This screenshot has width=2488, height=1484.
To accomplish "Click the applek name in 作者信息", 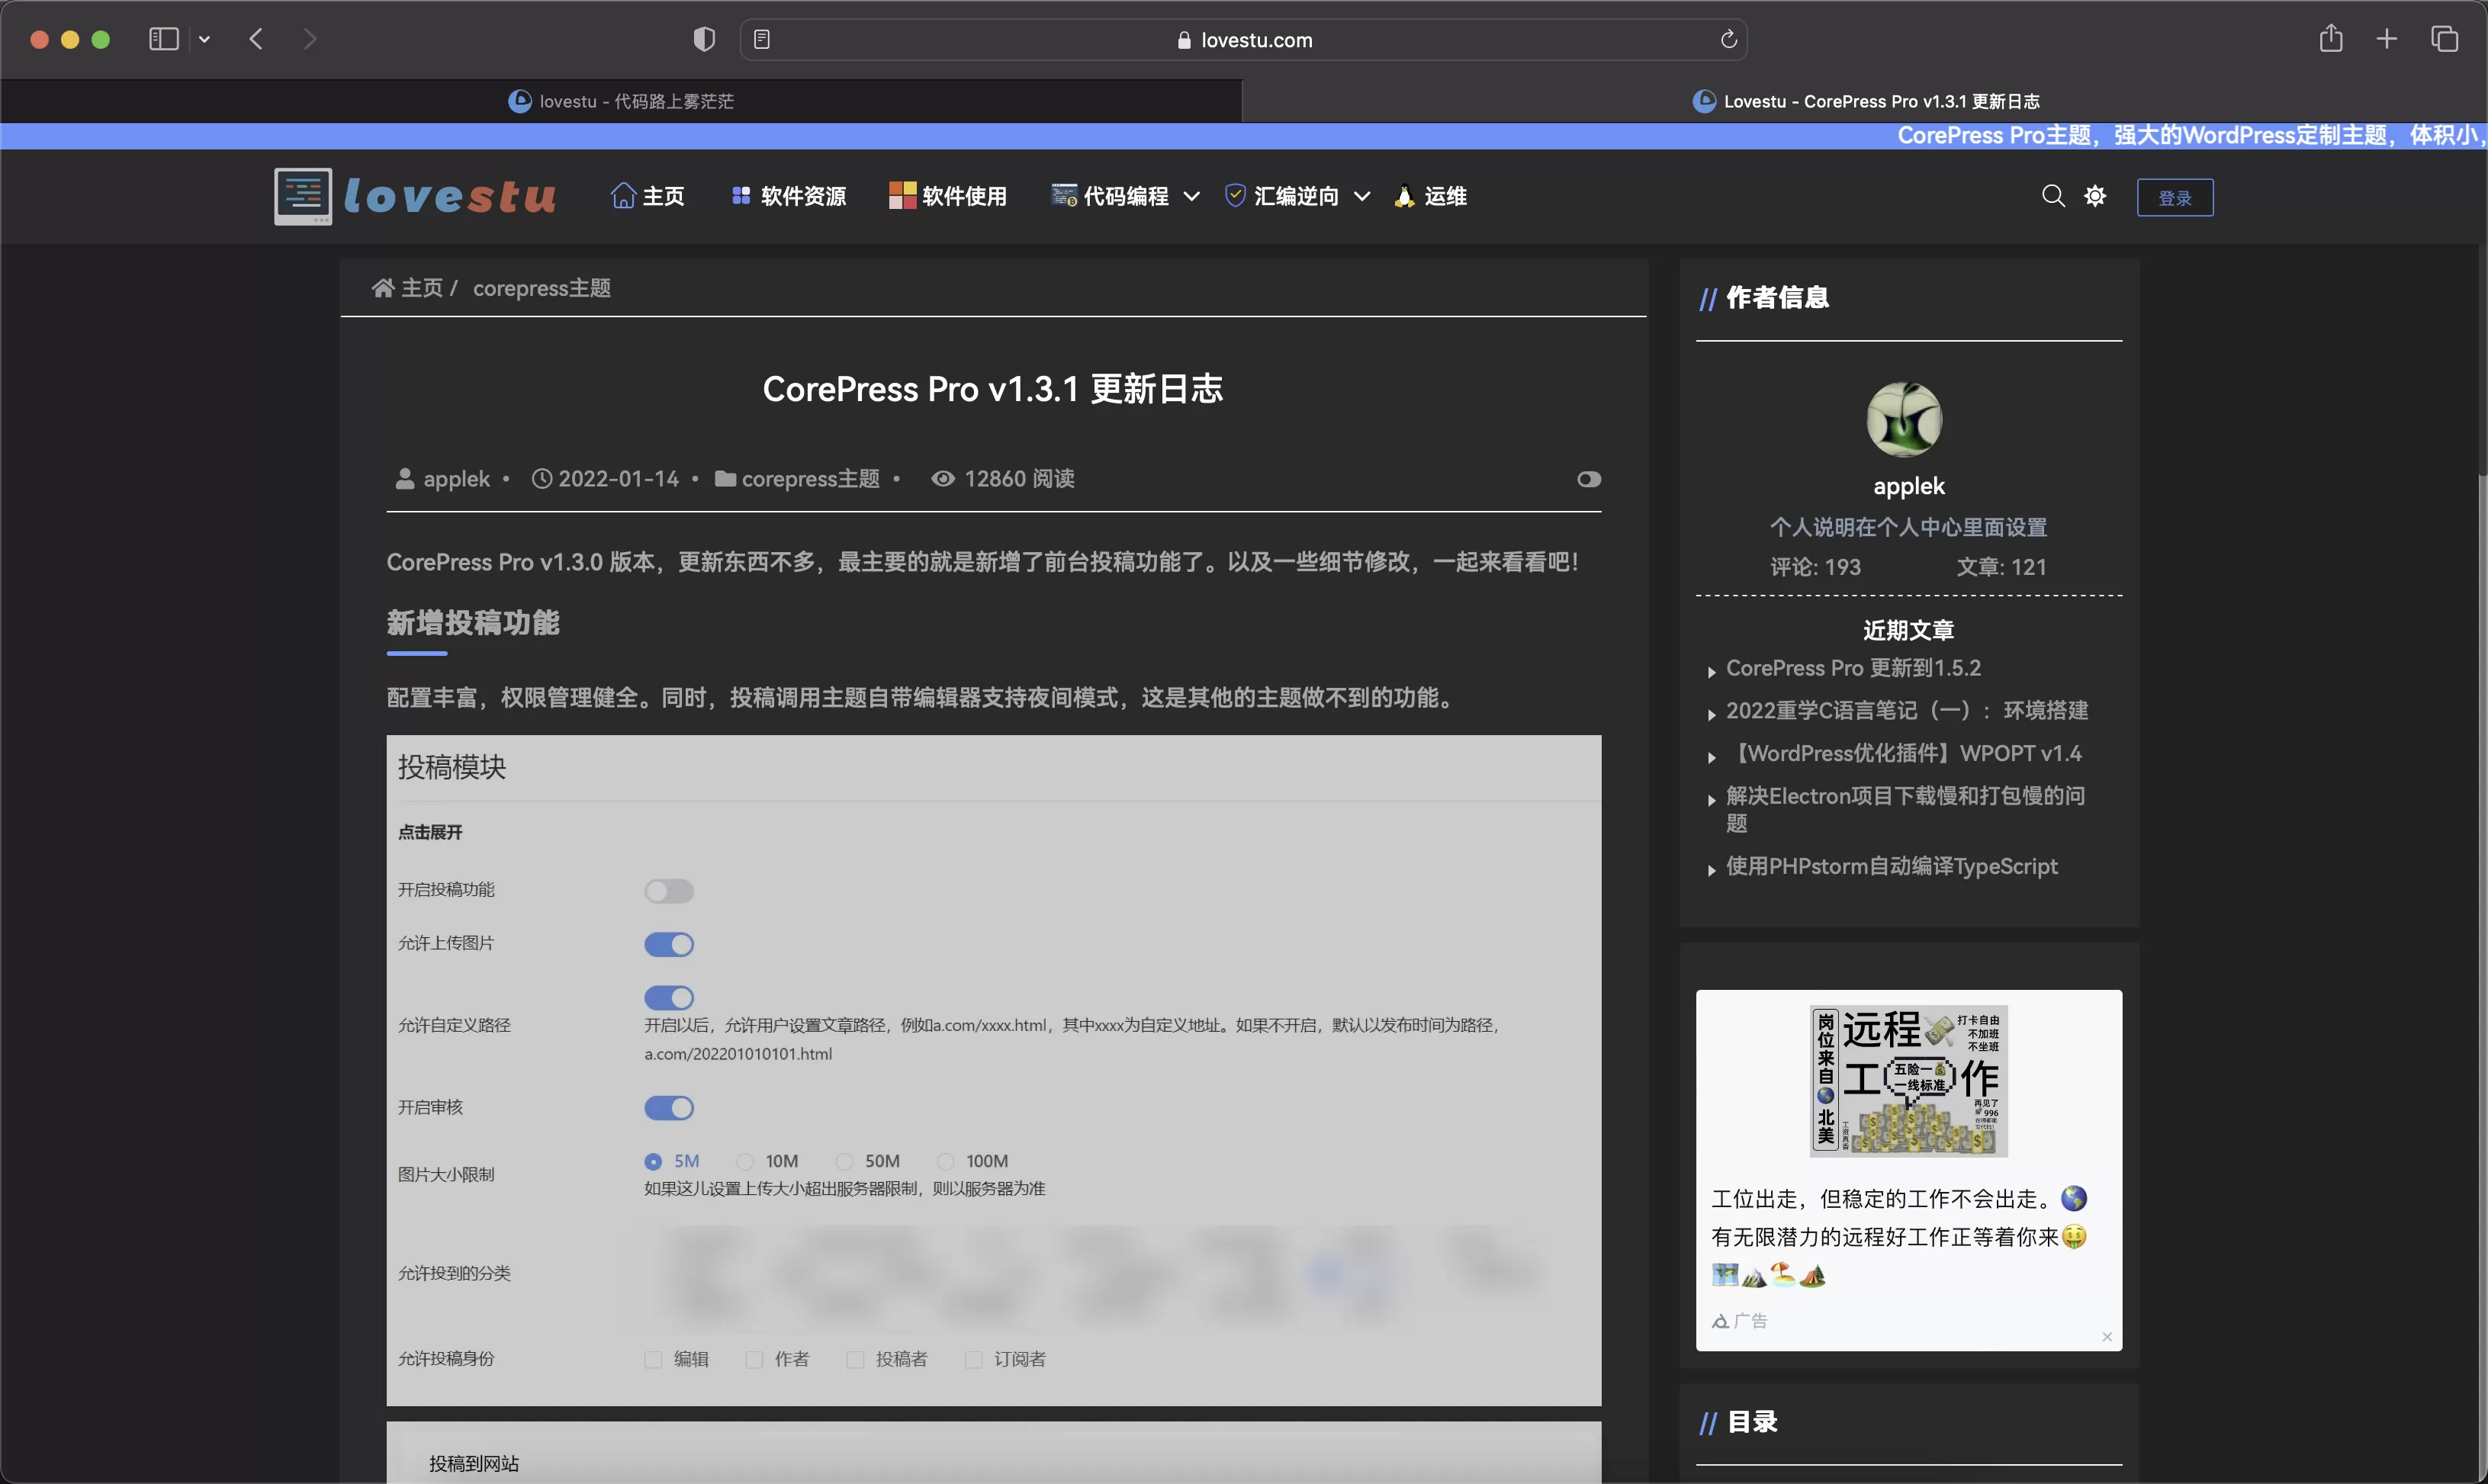I will [x=1908, y=486].
